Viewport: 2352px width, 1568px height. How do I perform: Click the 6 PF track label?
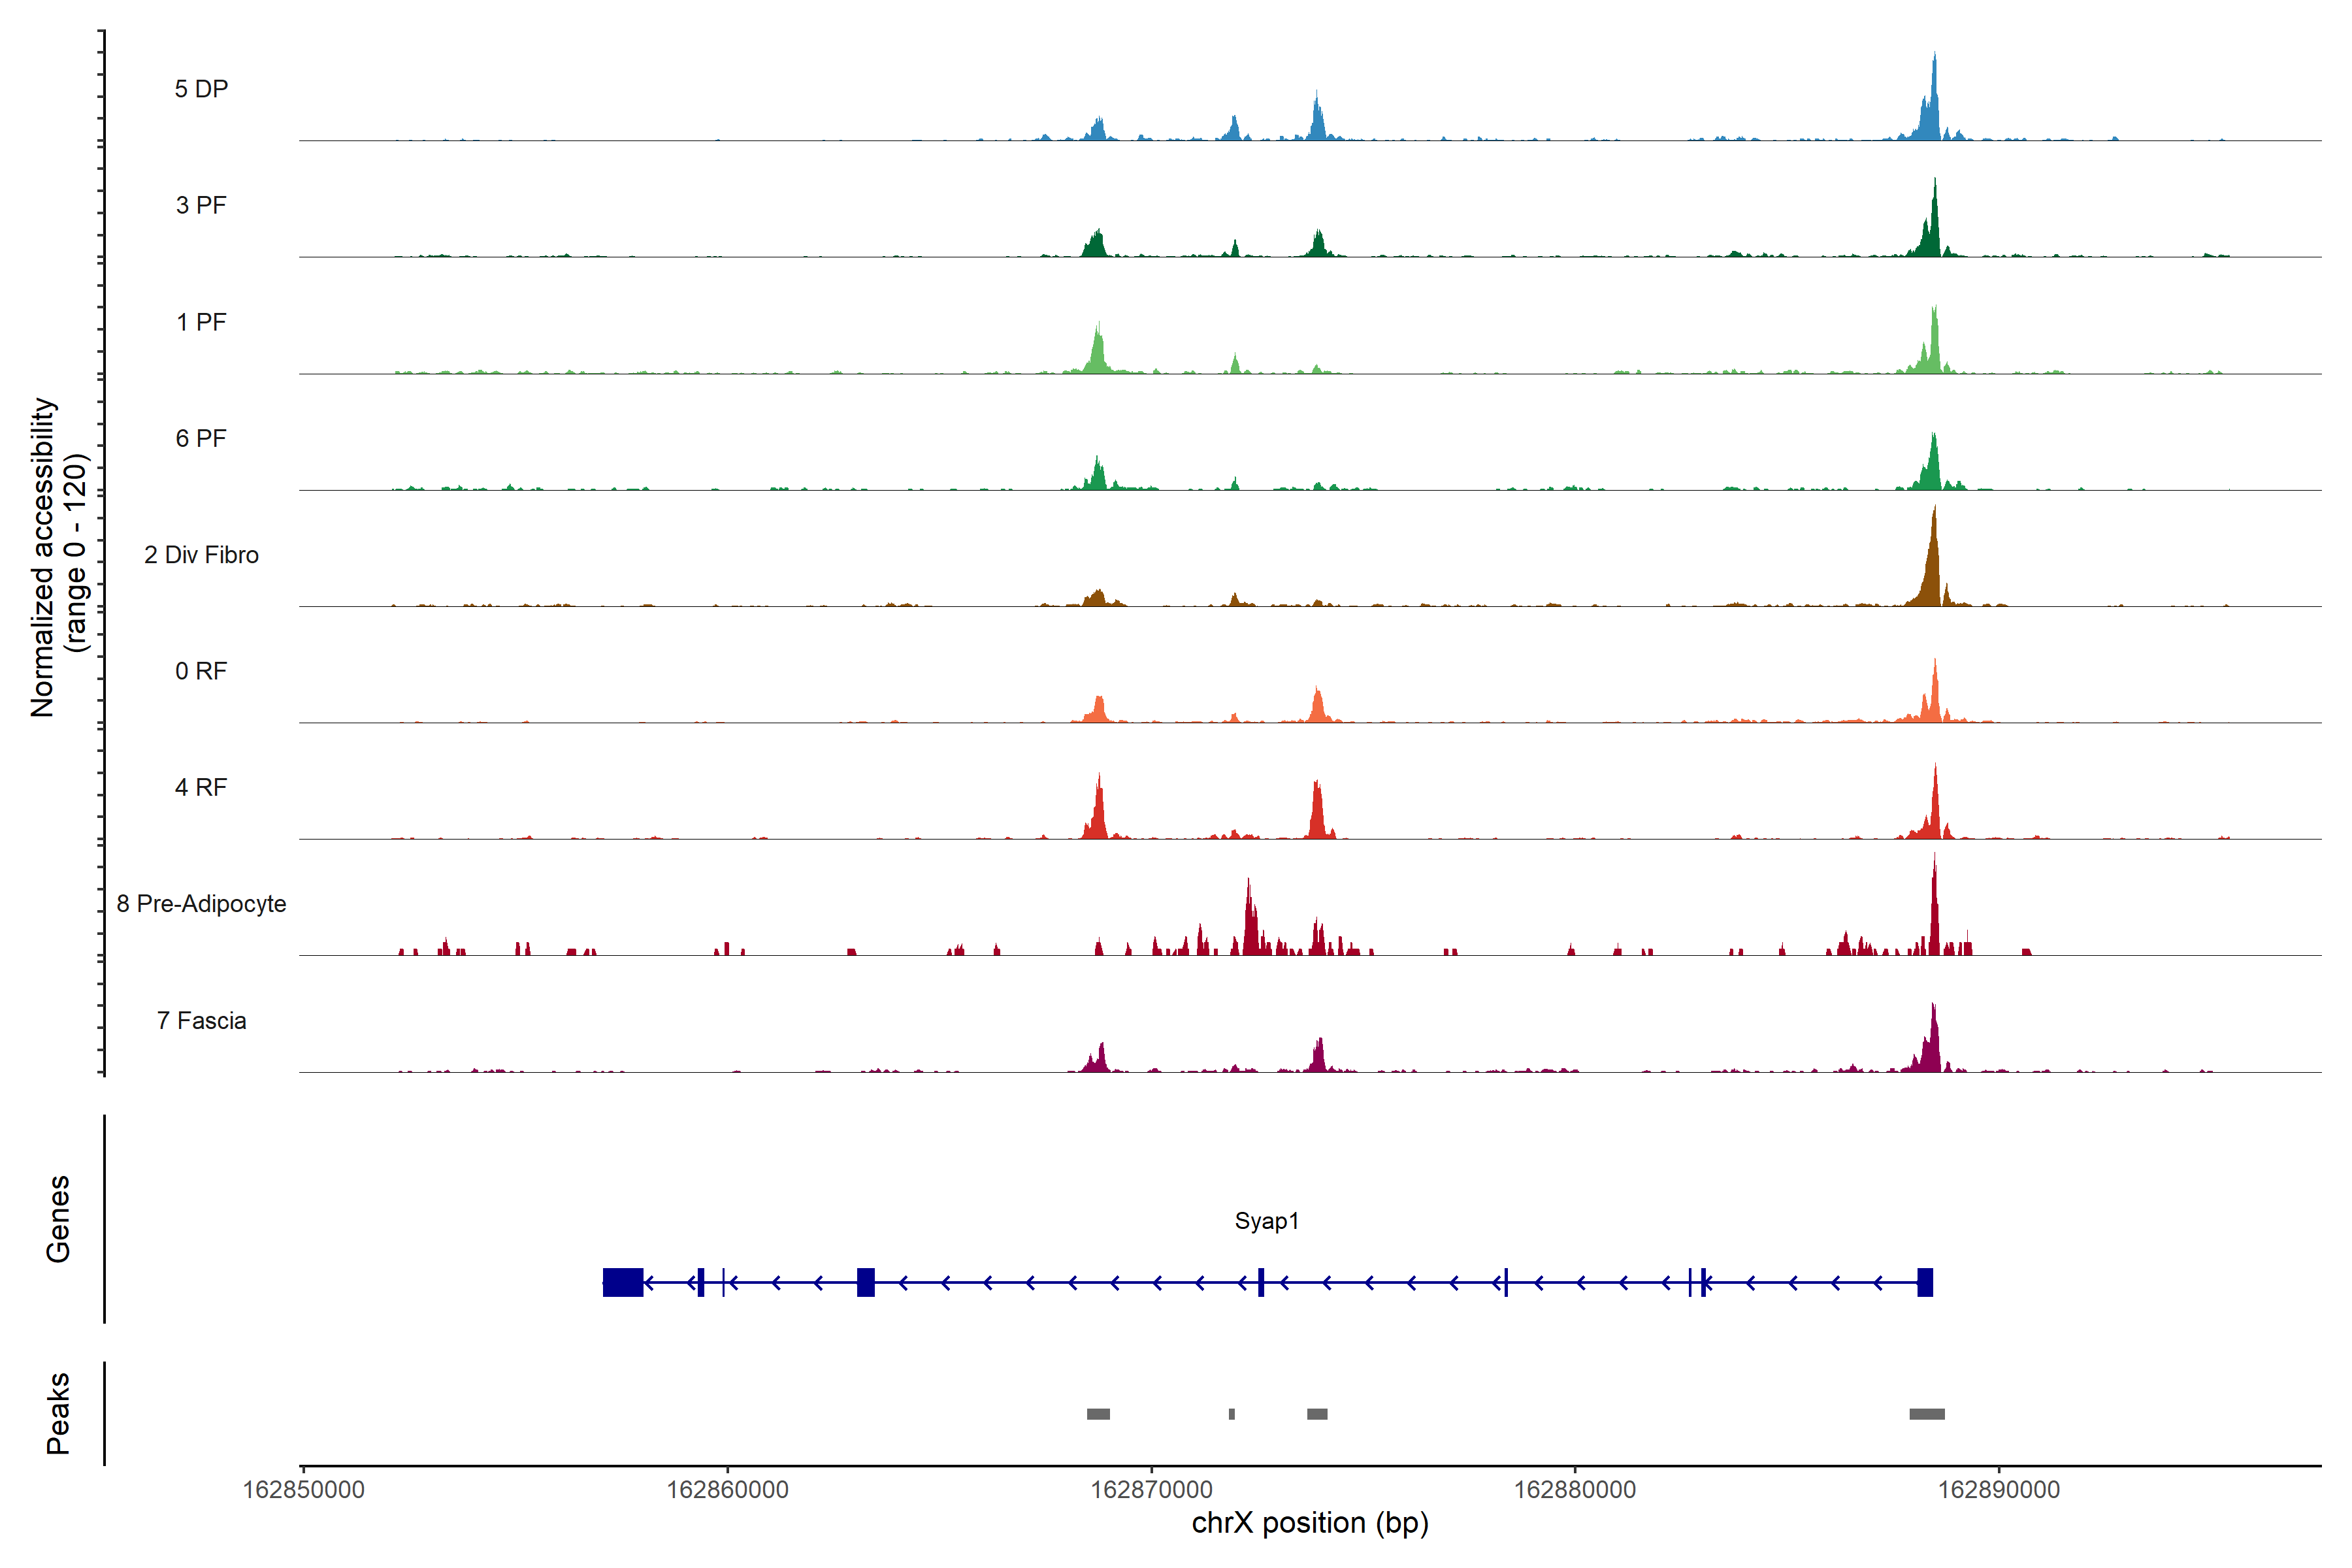(201, 438)
